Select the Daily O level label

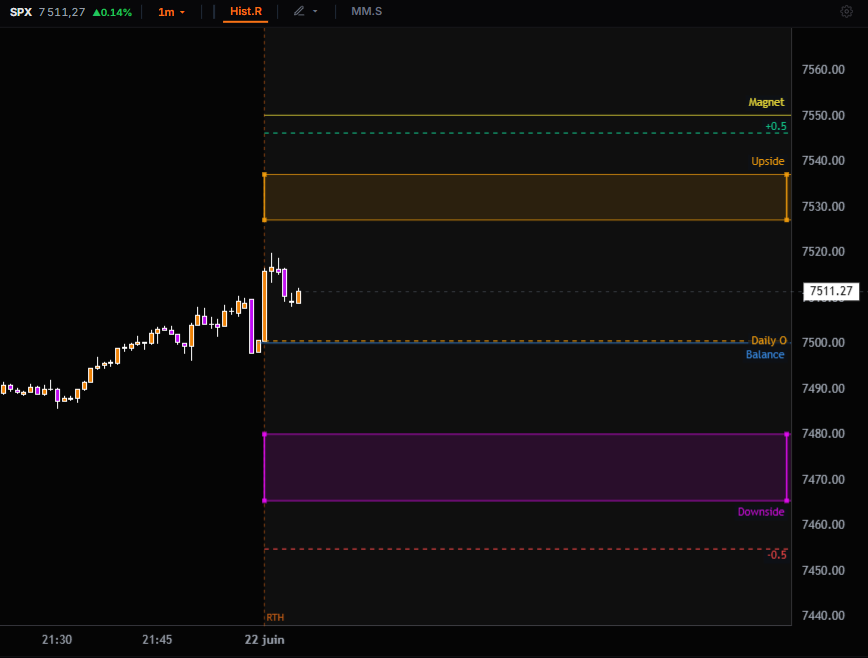(x=768, y=340)
